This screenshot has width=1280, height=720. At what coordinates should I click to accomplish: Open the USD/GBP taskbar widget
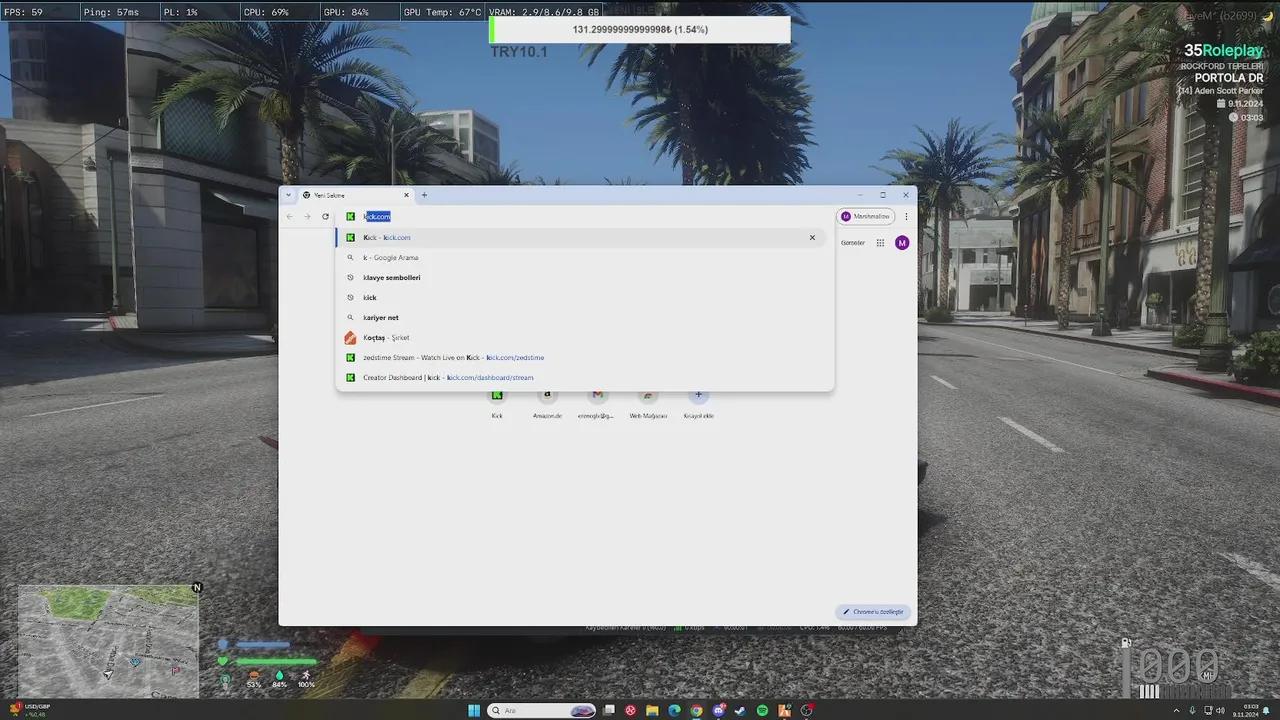point(29,710)
